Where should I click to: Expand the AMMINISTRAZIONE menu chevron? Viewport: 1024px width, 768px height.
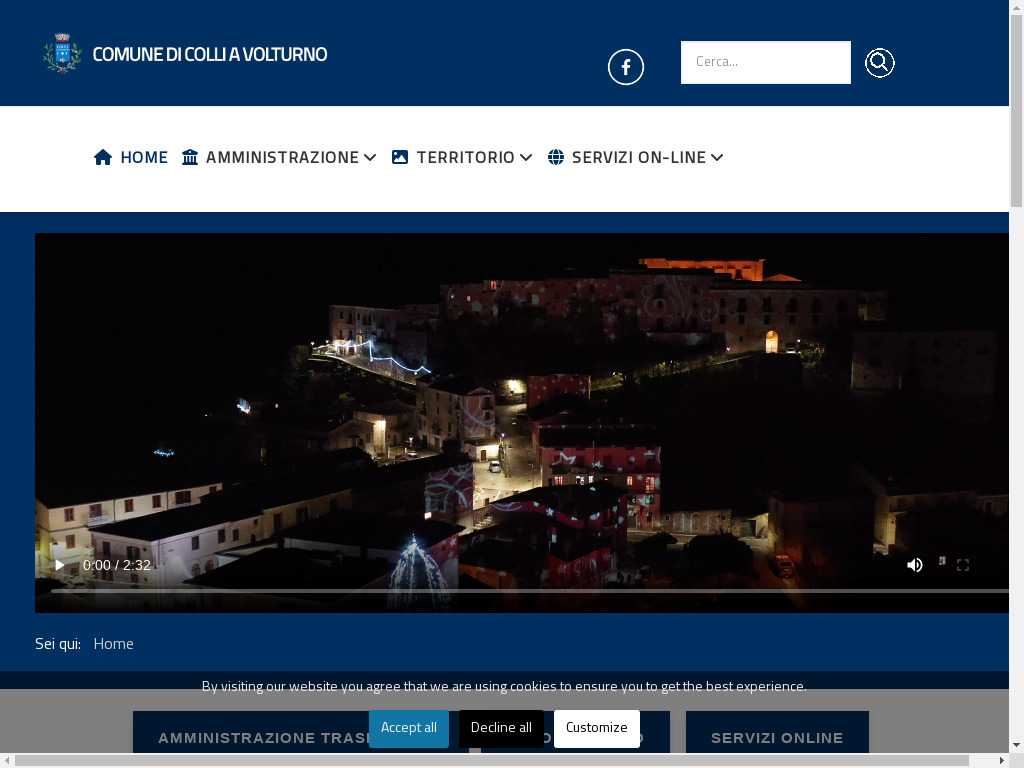pos(370,157)
